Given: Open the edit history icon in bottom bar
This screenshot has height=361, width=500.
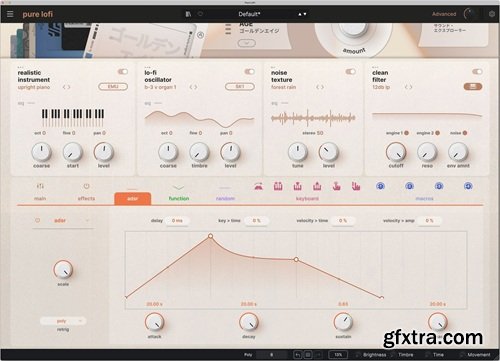Looking at the screenshot, I should tap(308, 355).
